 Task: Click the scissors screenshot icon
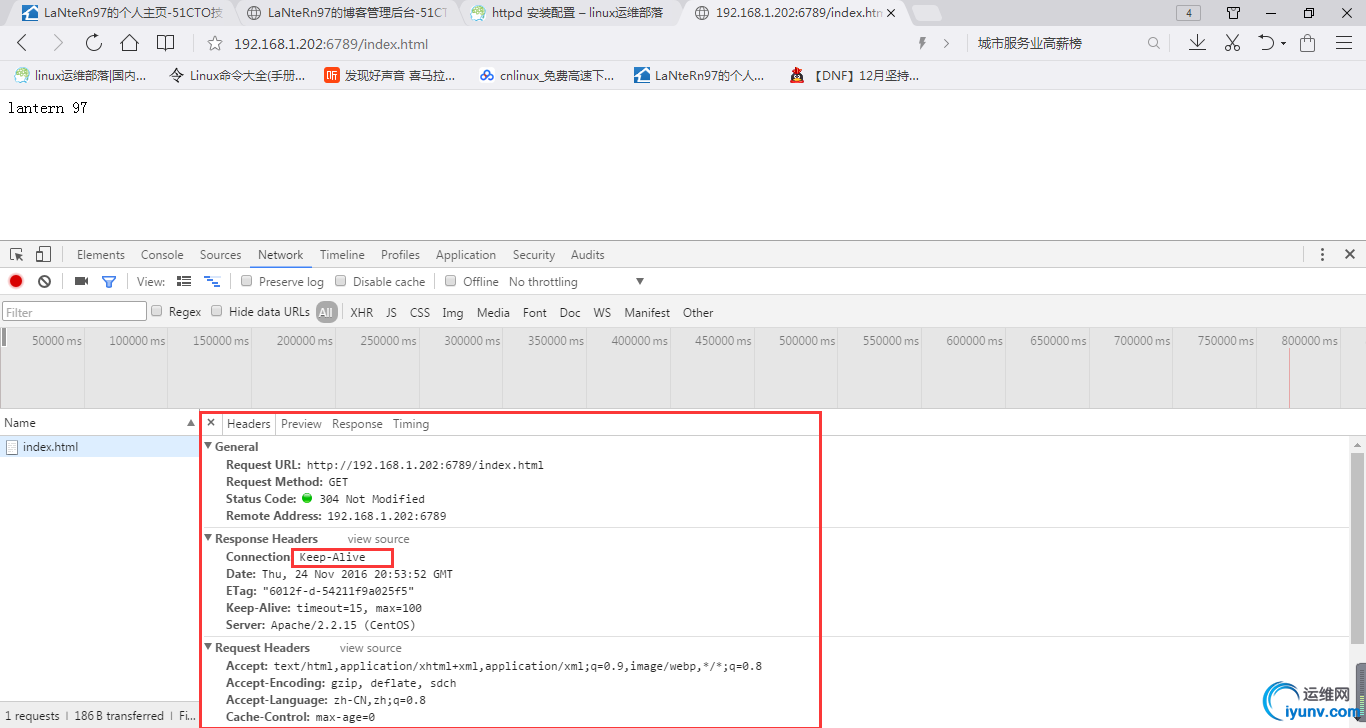click(1232, 43)
